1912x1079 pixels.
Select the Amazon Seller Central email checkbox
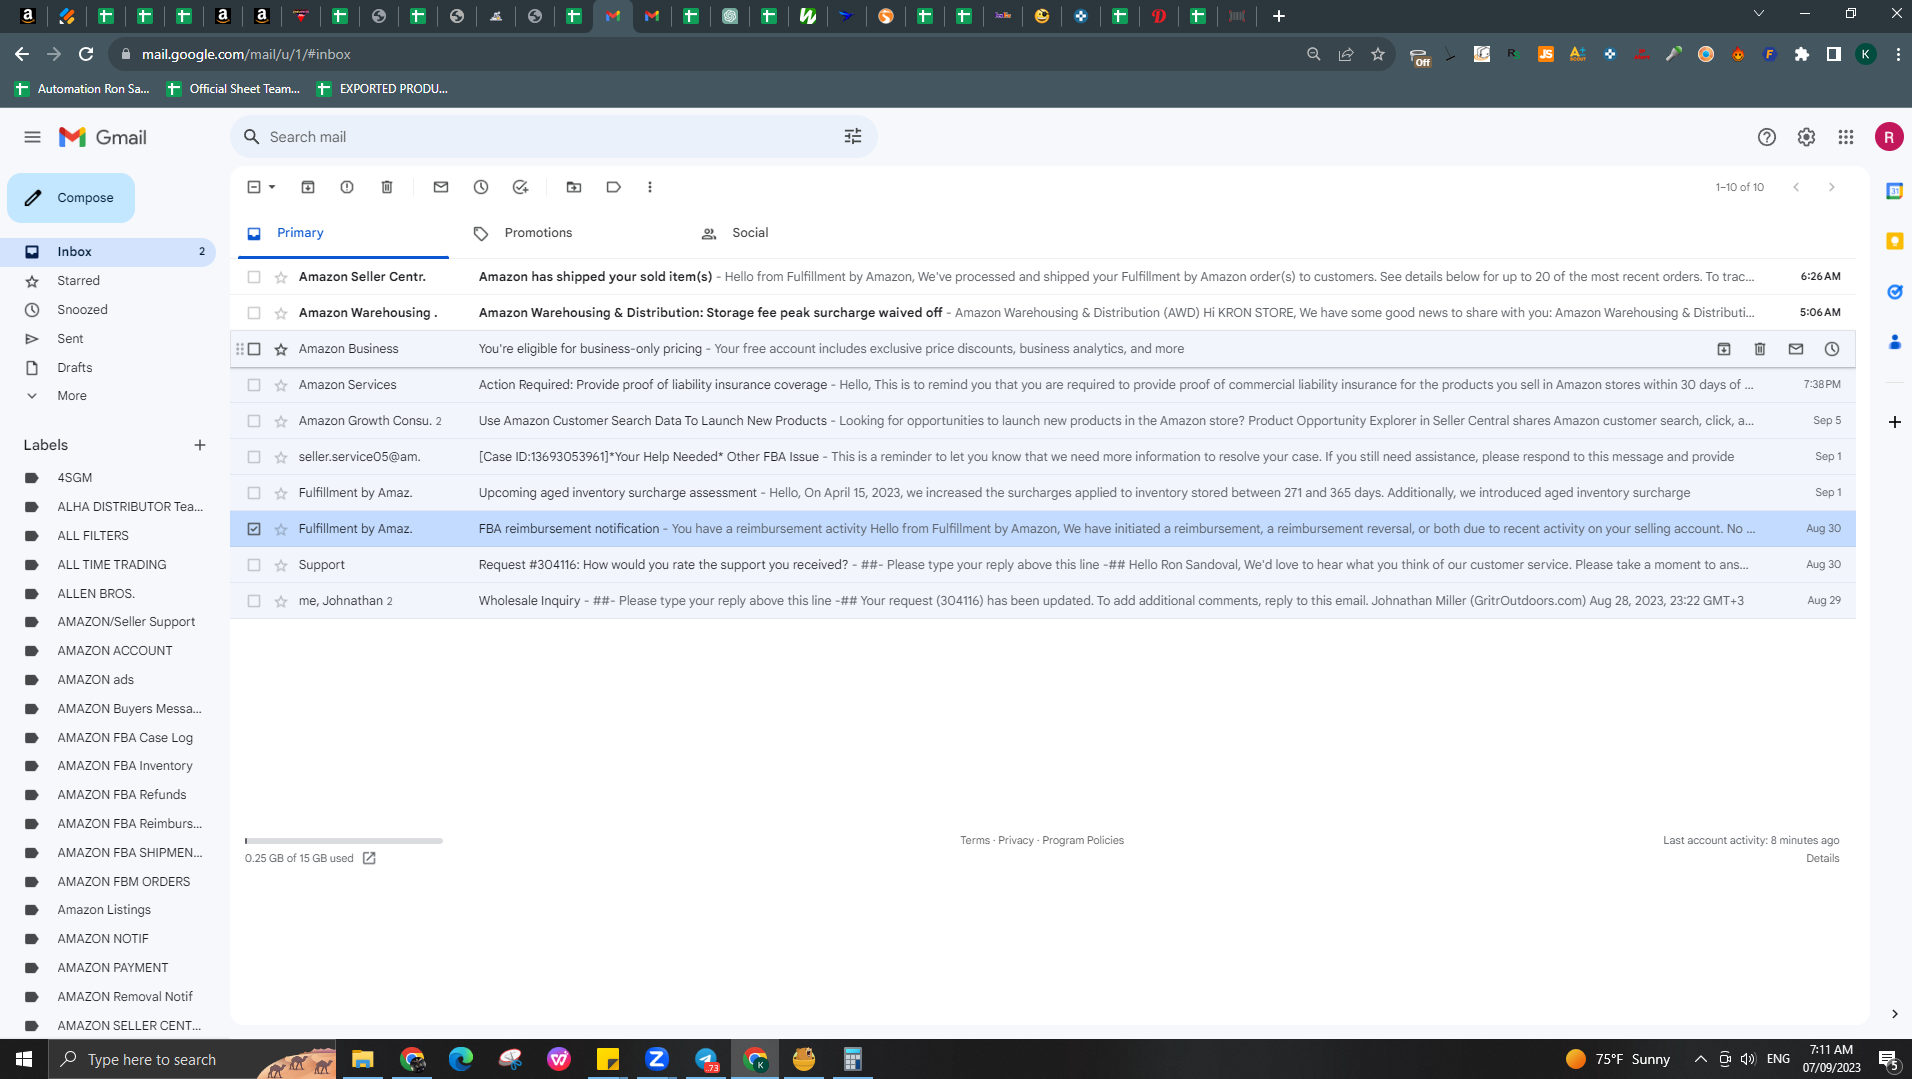tap(254, 277)
